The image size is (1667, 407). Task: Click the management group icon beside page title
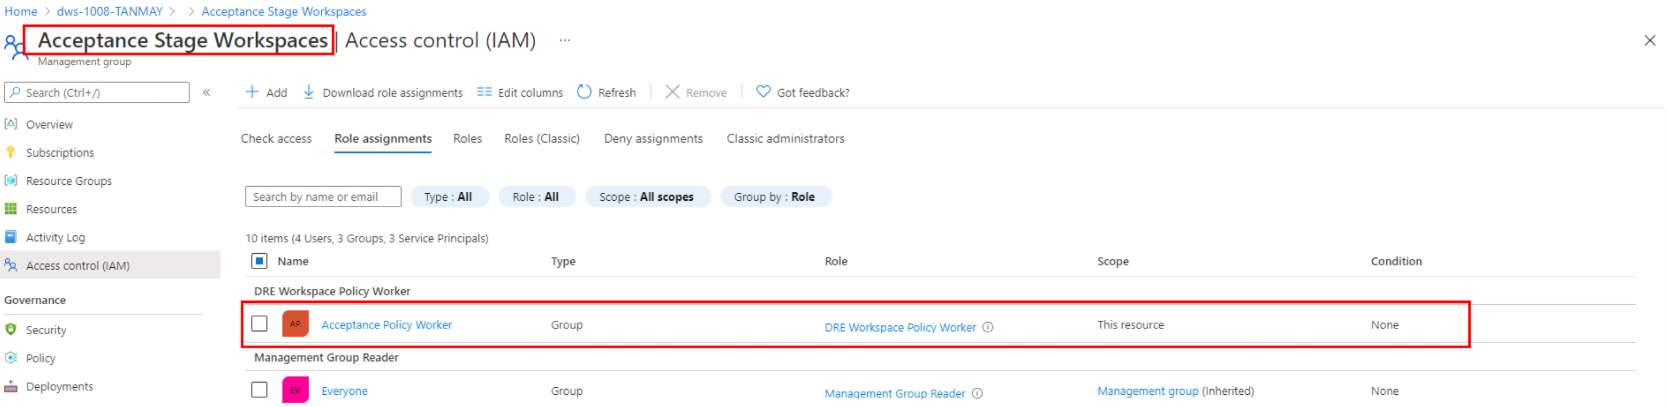15,47
